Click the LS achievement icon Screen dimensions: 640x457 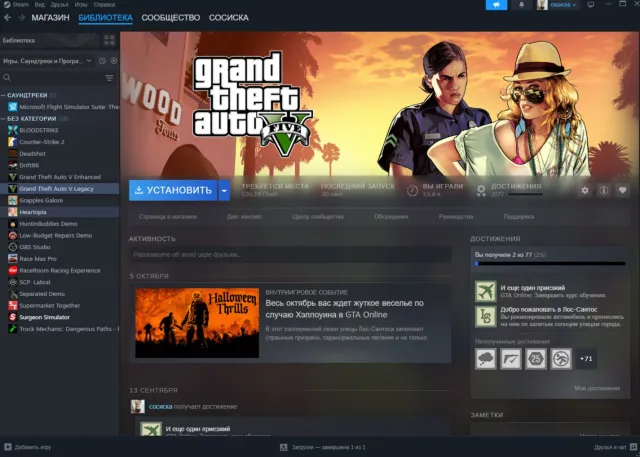point(486,317)
